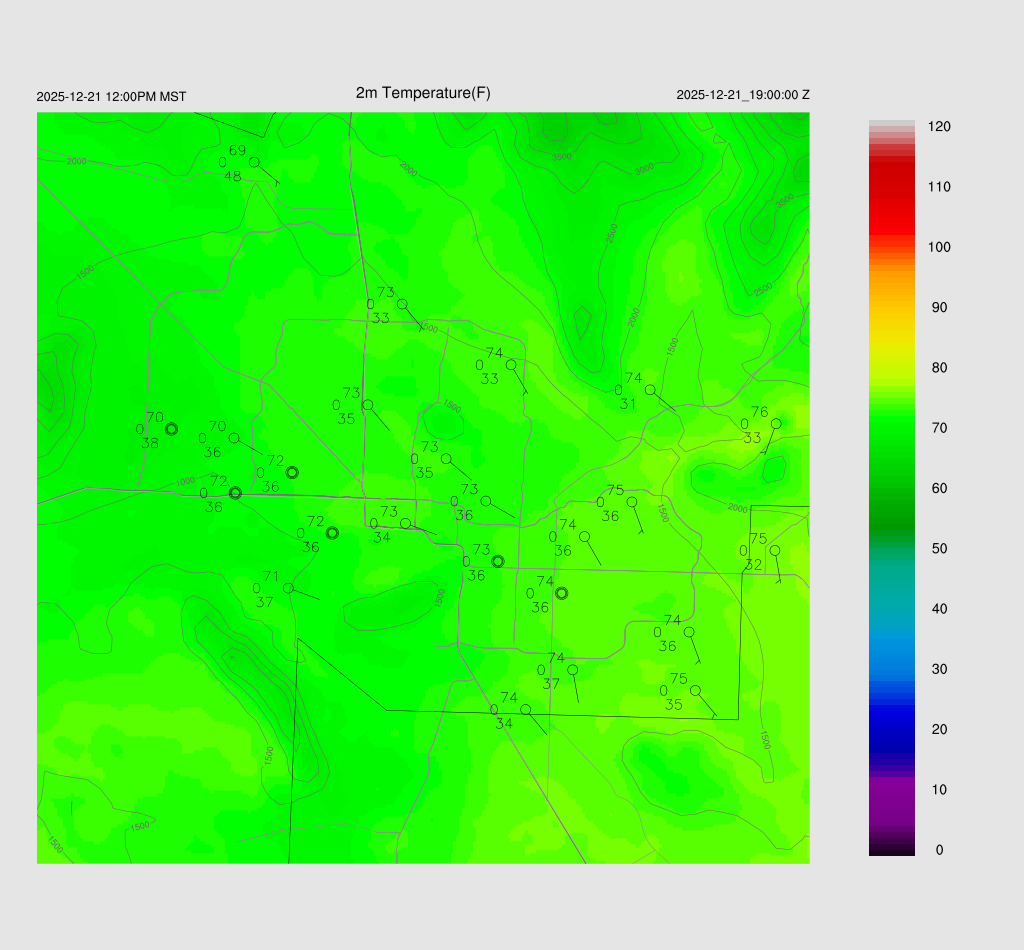Image resolution: width=1024 pixels, height=950 pixels.
Task: Pick the blue section of the temperature legend
Action: tap(891, 710)
